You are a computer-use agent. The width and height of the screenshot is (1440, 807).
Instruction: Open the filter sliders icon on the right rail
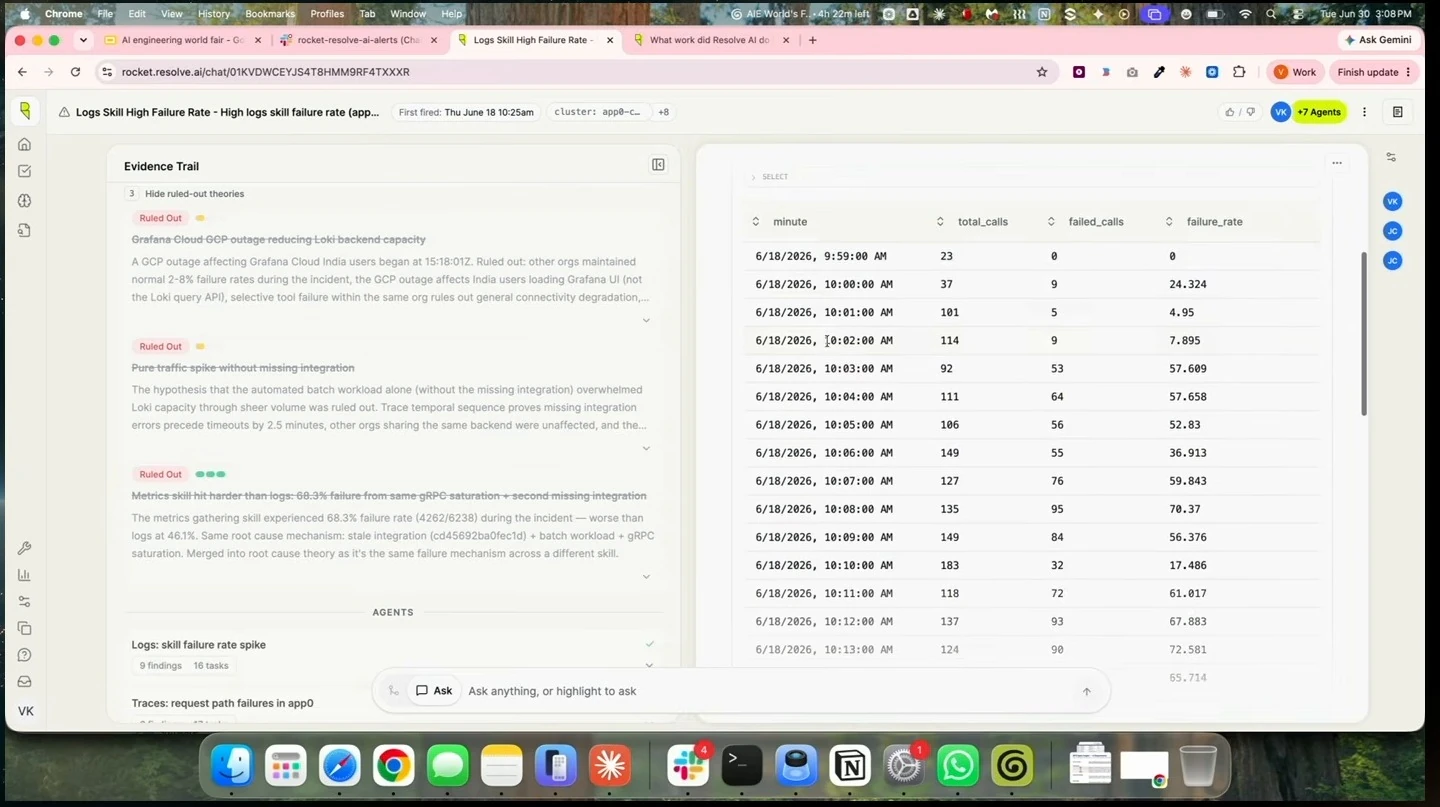[1391, 157]
